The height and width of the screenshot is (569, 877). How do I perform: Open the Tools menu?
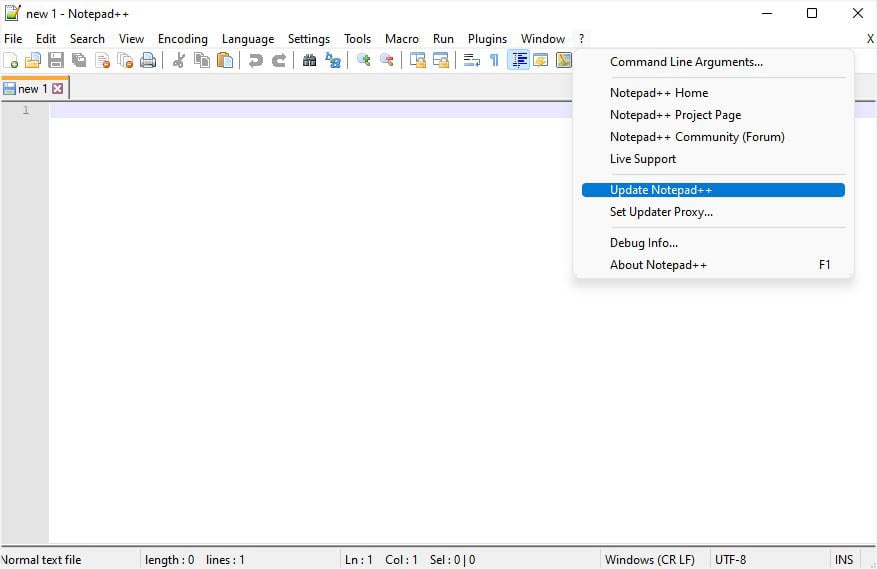357,39
